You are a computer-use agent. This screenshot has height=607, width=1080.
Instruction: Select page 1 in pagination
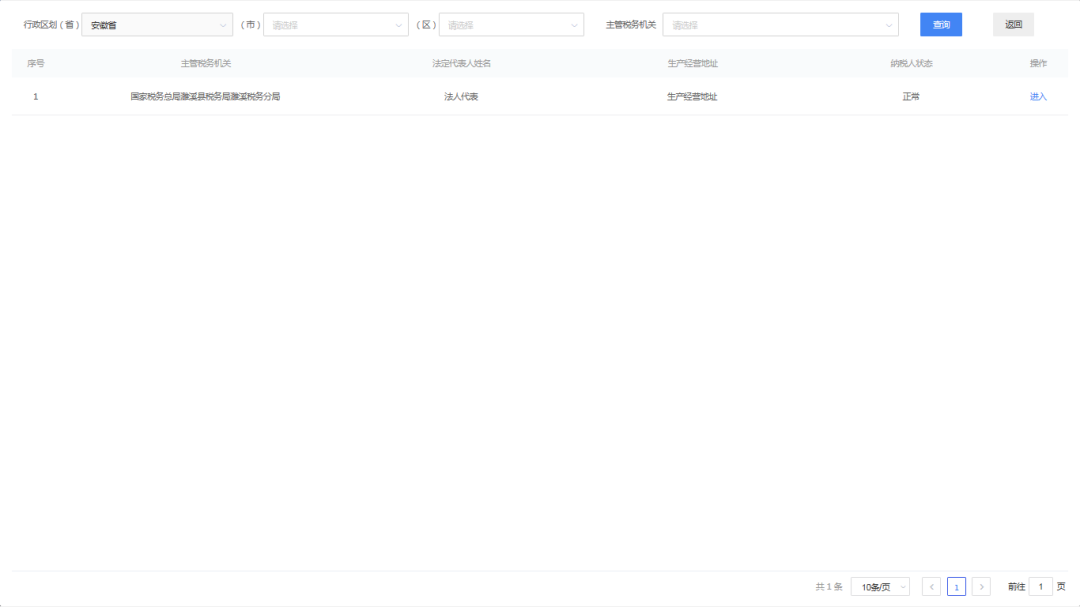(956, 587)
